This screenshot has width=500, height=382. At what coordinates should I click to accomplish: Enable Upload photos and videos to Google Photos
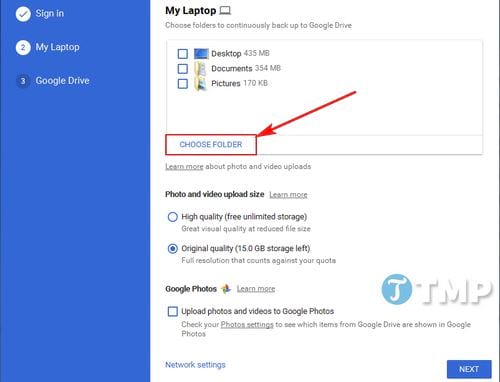[172, 311]
